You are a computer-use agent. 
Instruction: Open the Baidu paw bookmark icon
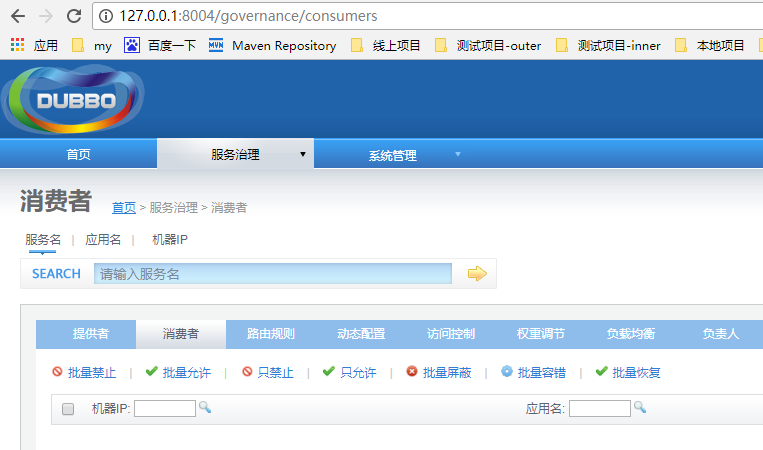point(131,45)
